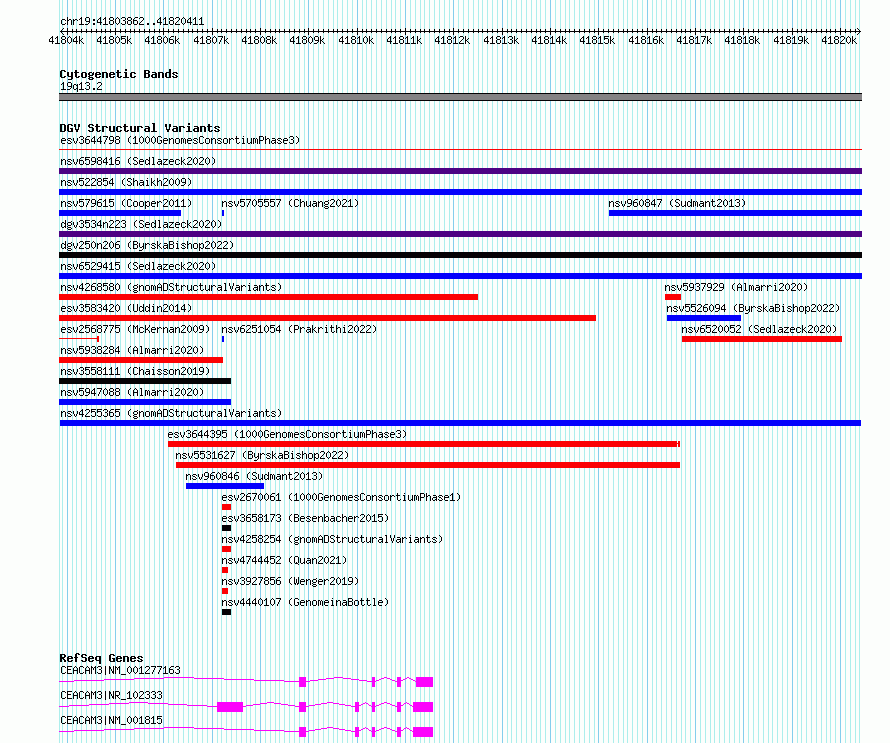Click the dgv250n206 (ByrskaBishop2022) black bar
890x743 pixels.
(460, 255)
